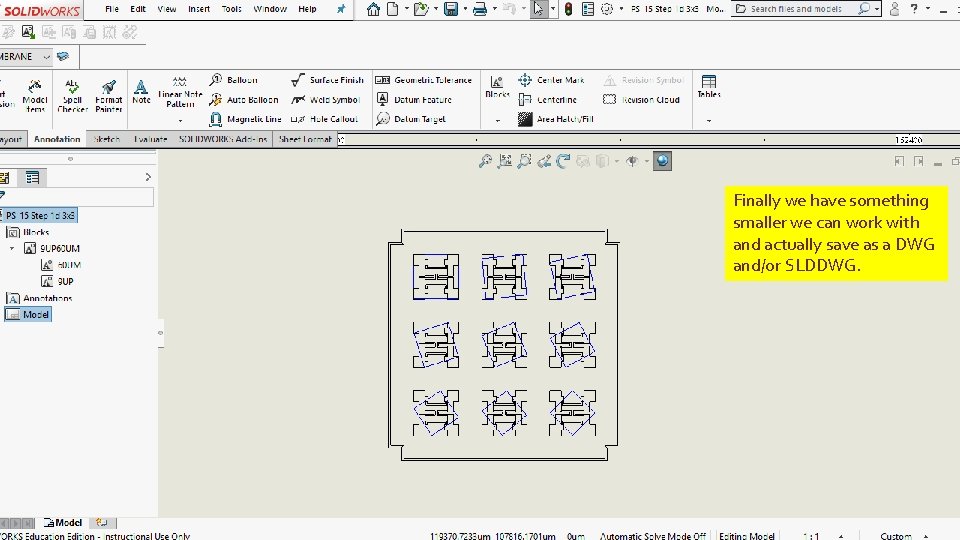Click the Rebuild traffic light icon

click(x=568, y=9)
